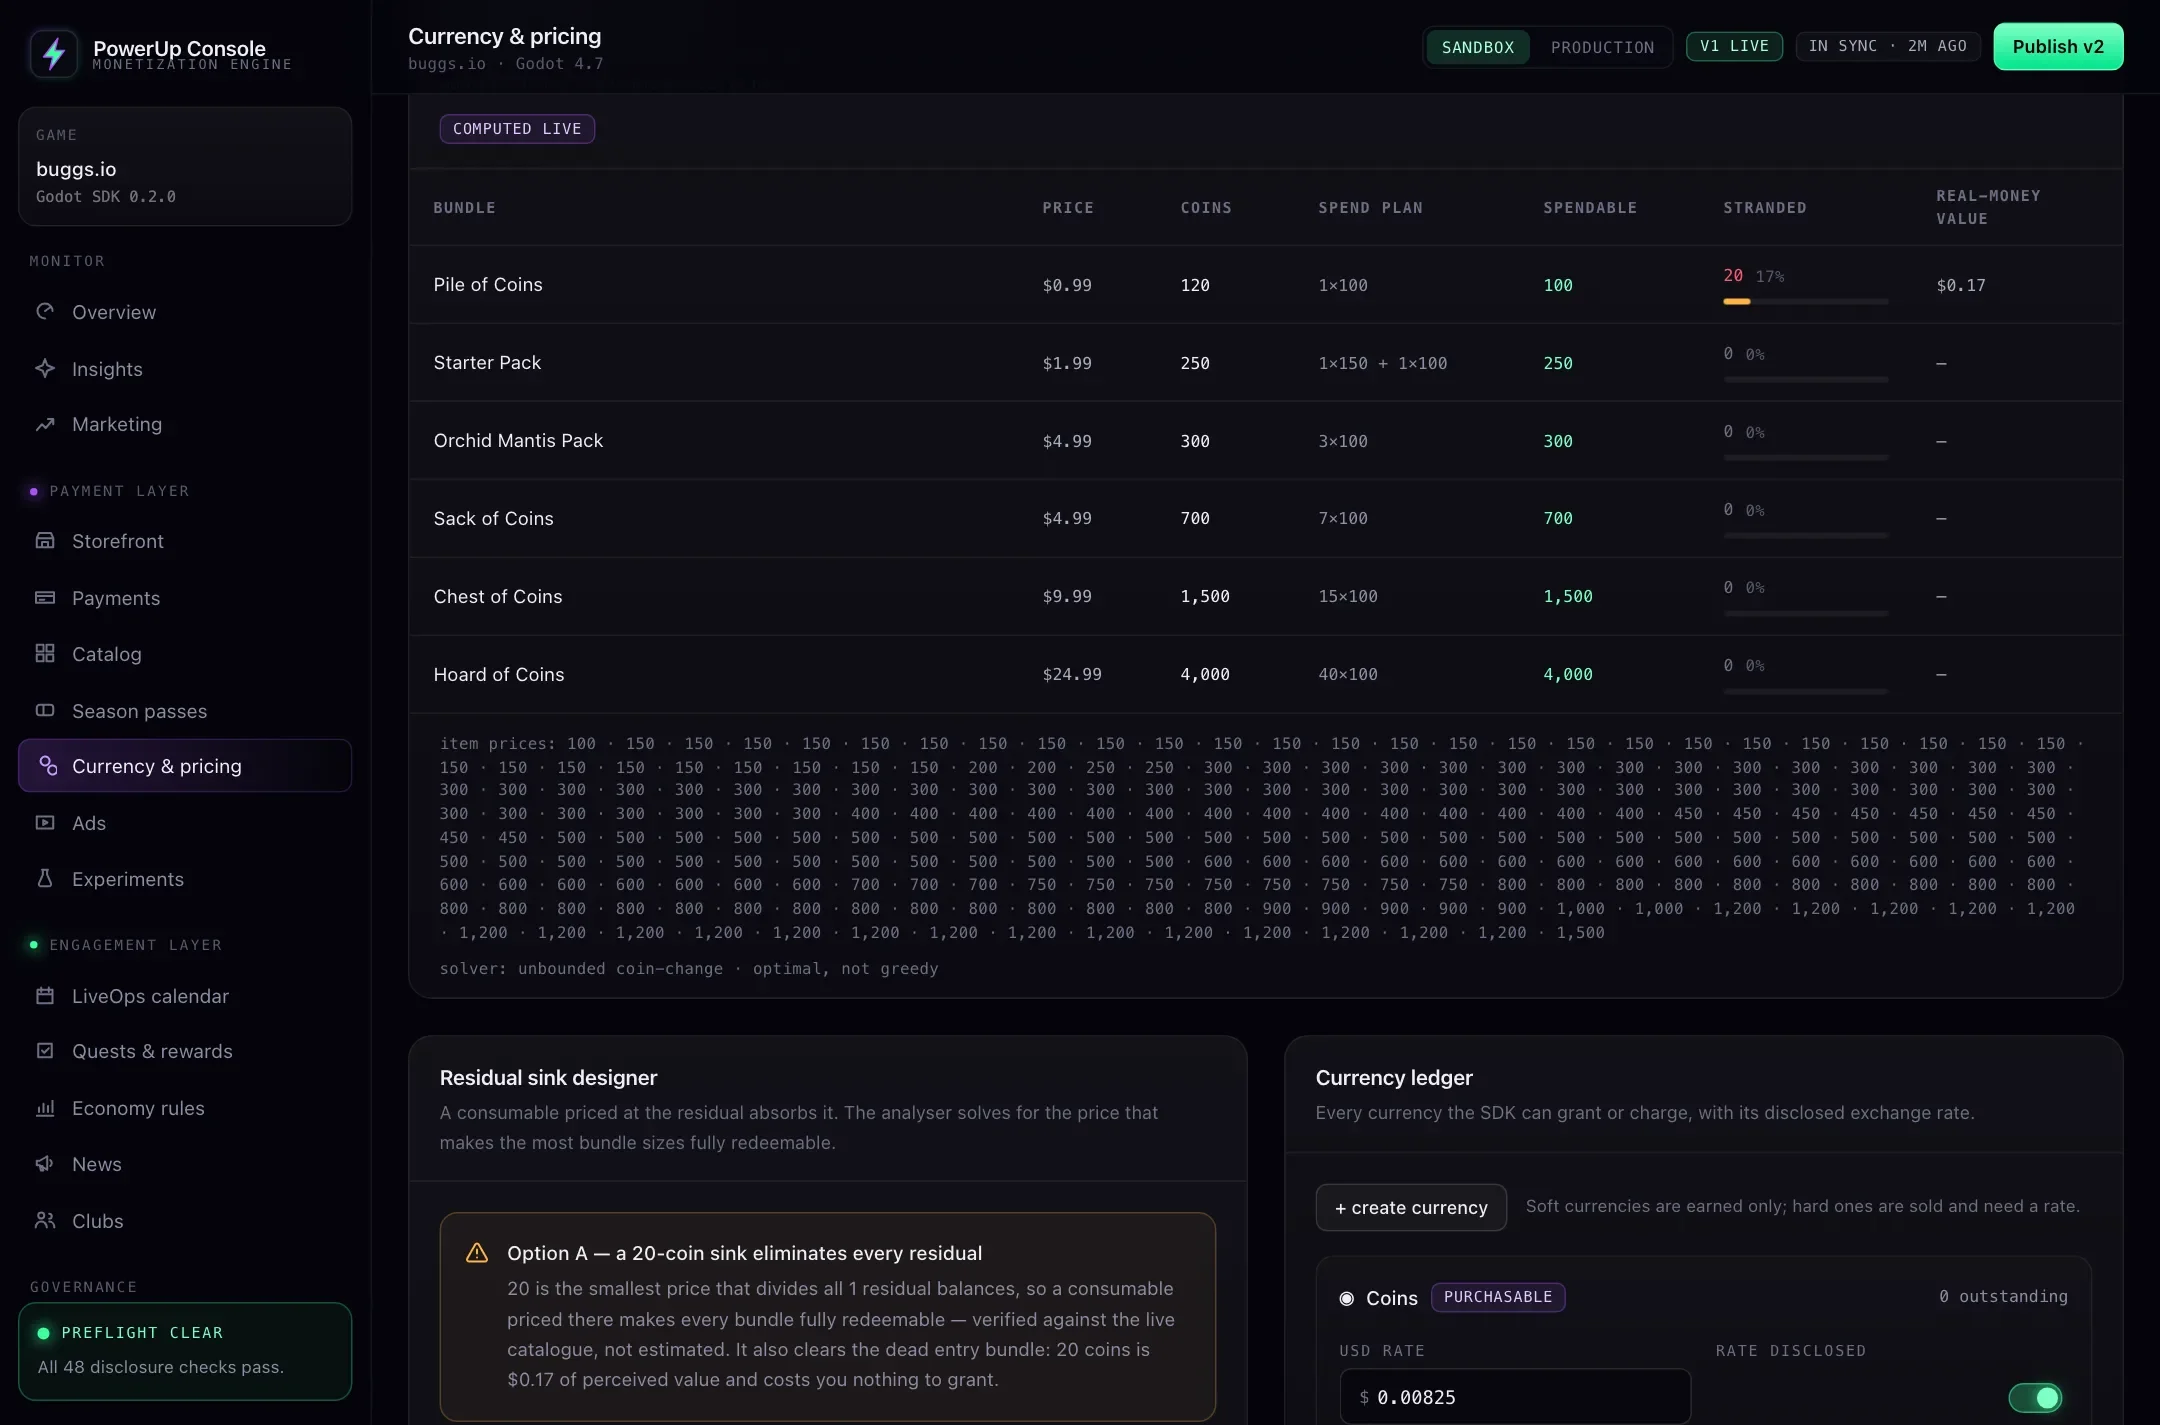Click the Sack of Coins 7×100 spend plan
The width and height of the screenshot is (2160, 1425).
[1343, 518]
